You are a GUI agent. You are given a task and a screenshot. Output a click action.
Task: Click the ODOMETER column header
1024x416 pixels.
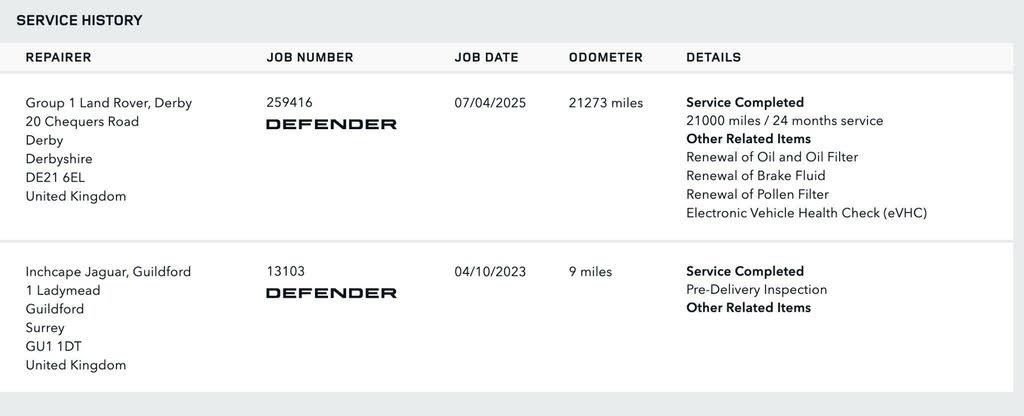point(605,57)
